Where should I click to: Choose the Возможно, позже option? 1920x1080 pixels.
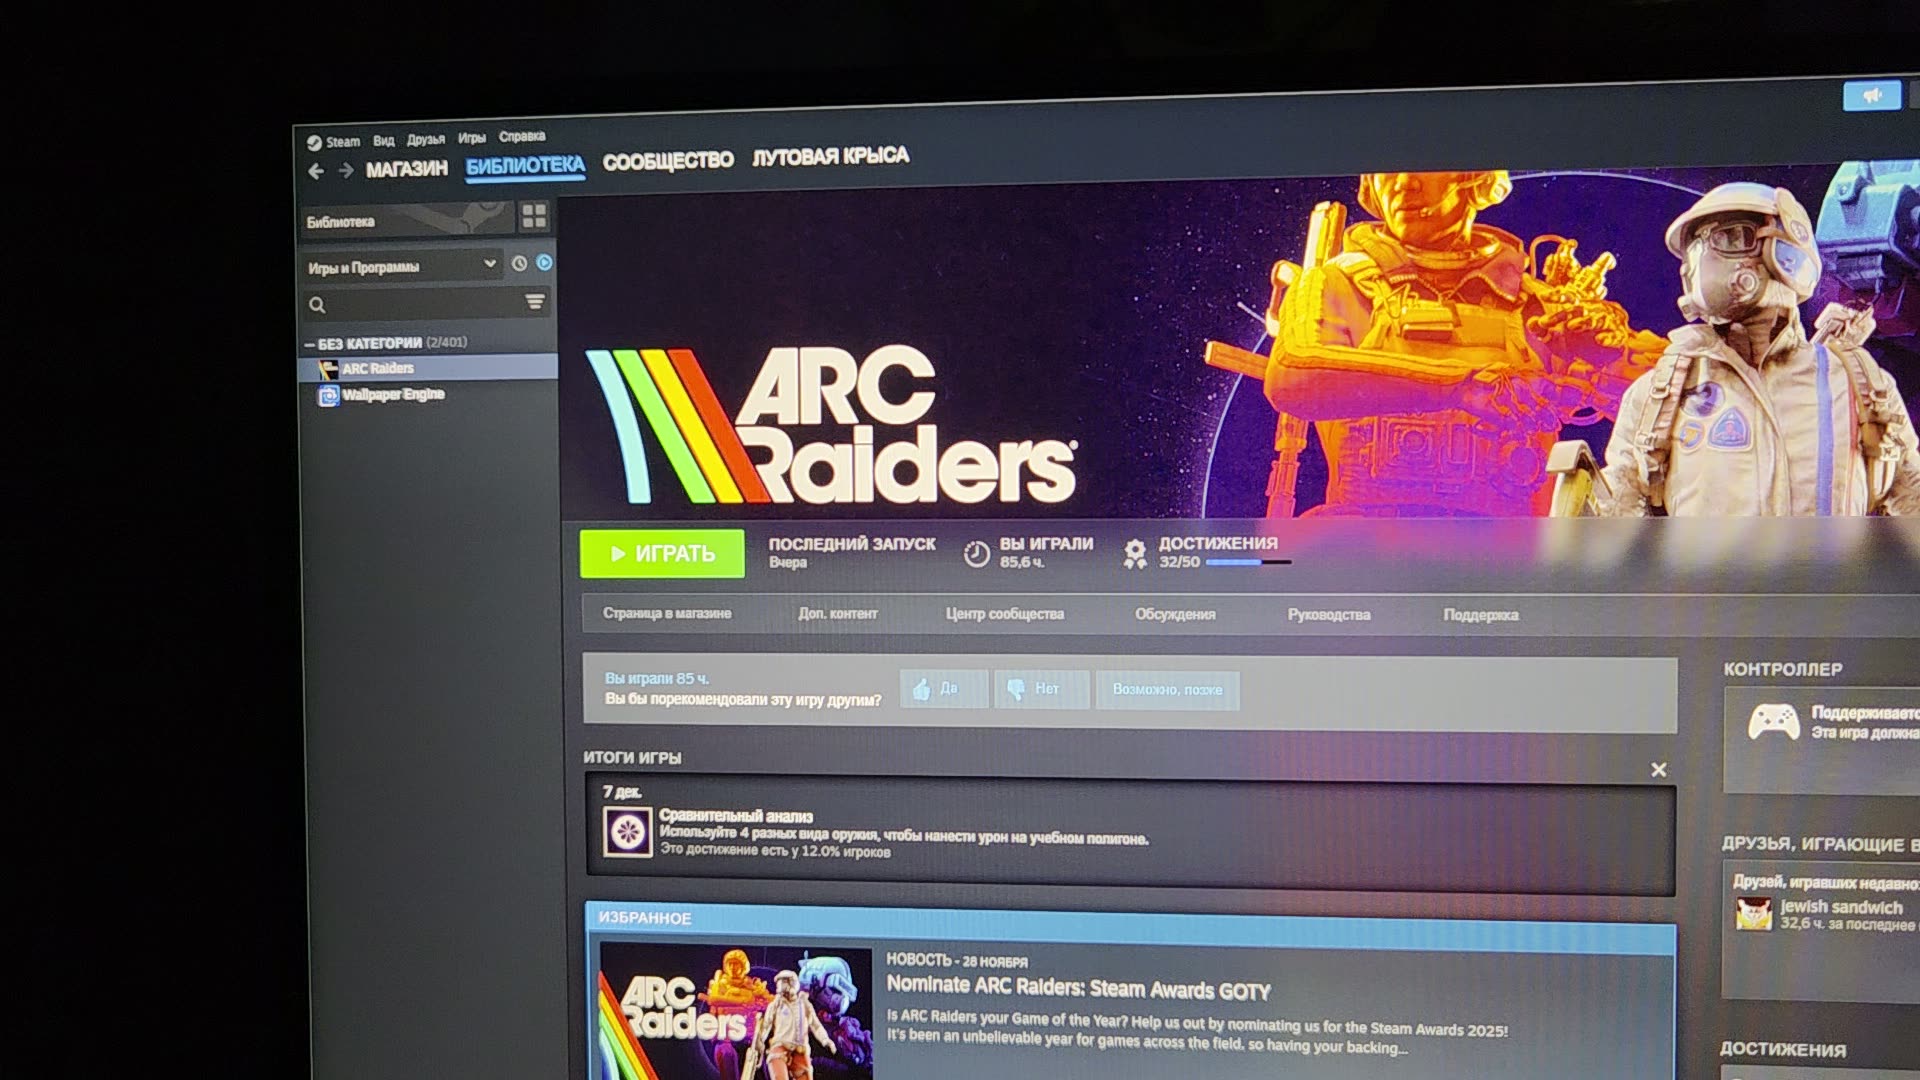1167,690
